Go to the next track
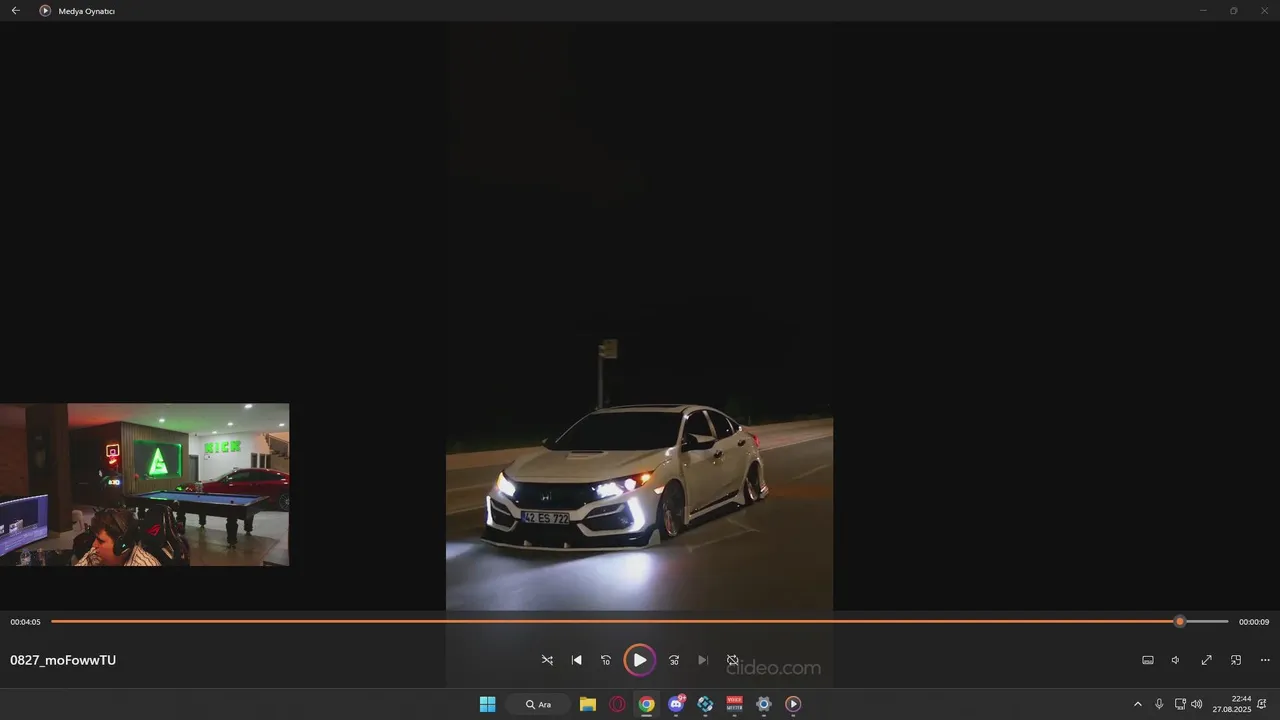This screenshot has height=720, width=1280. (x=703, y=660)
